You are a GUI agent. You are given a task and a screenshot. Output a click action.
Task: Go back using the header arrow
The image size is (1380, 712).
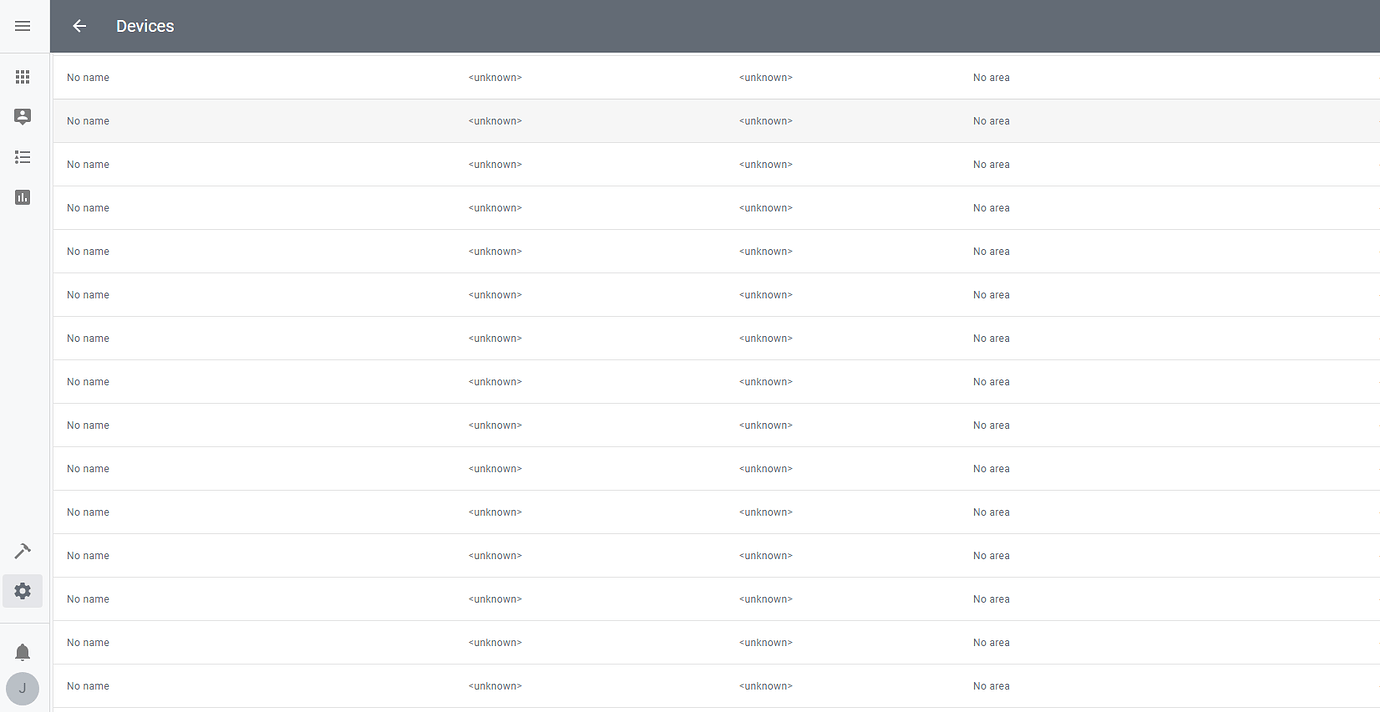(x=80, y=26)
